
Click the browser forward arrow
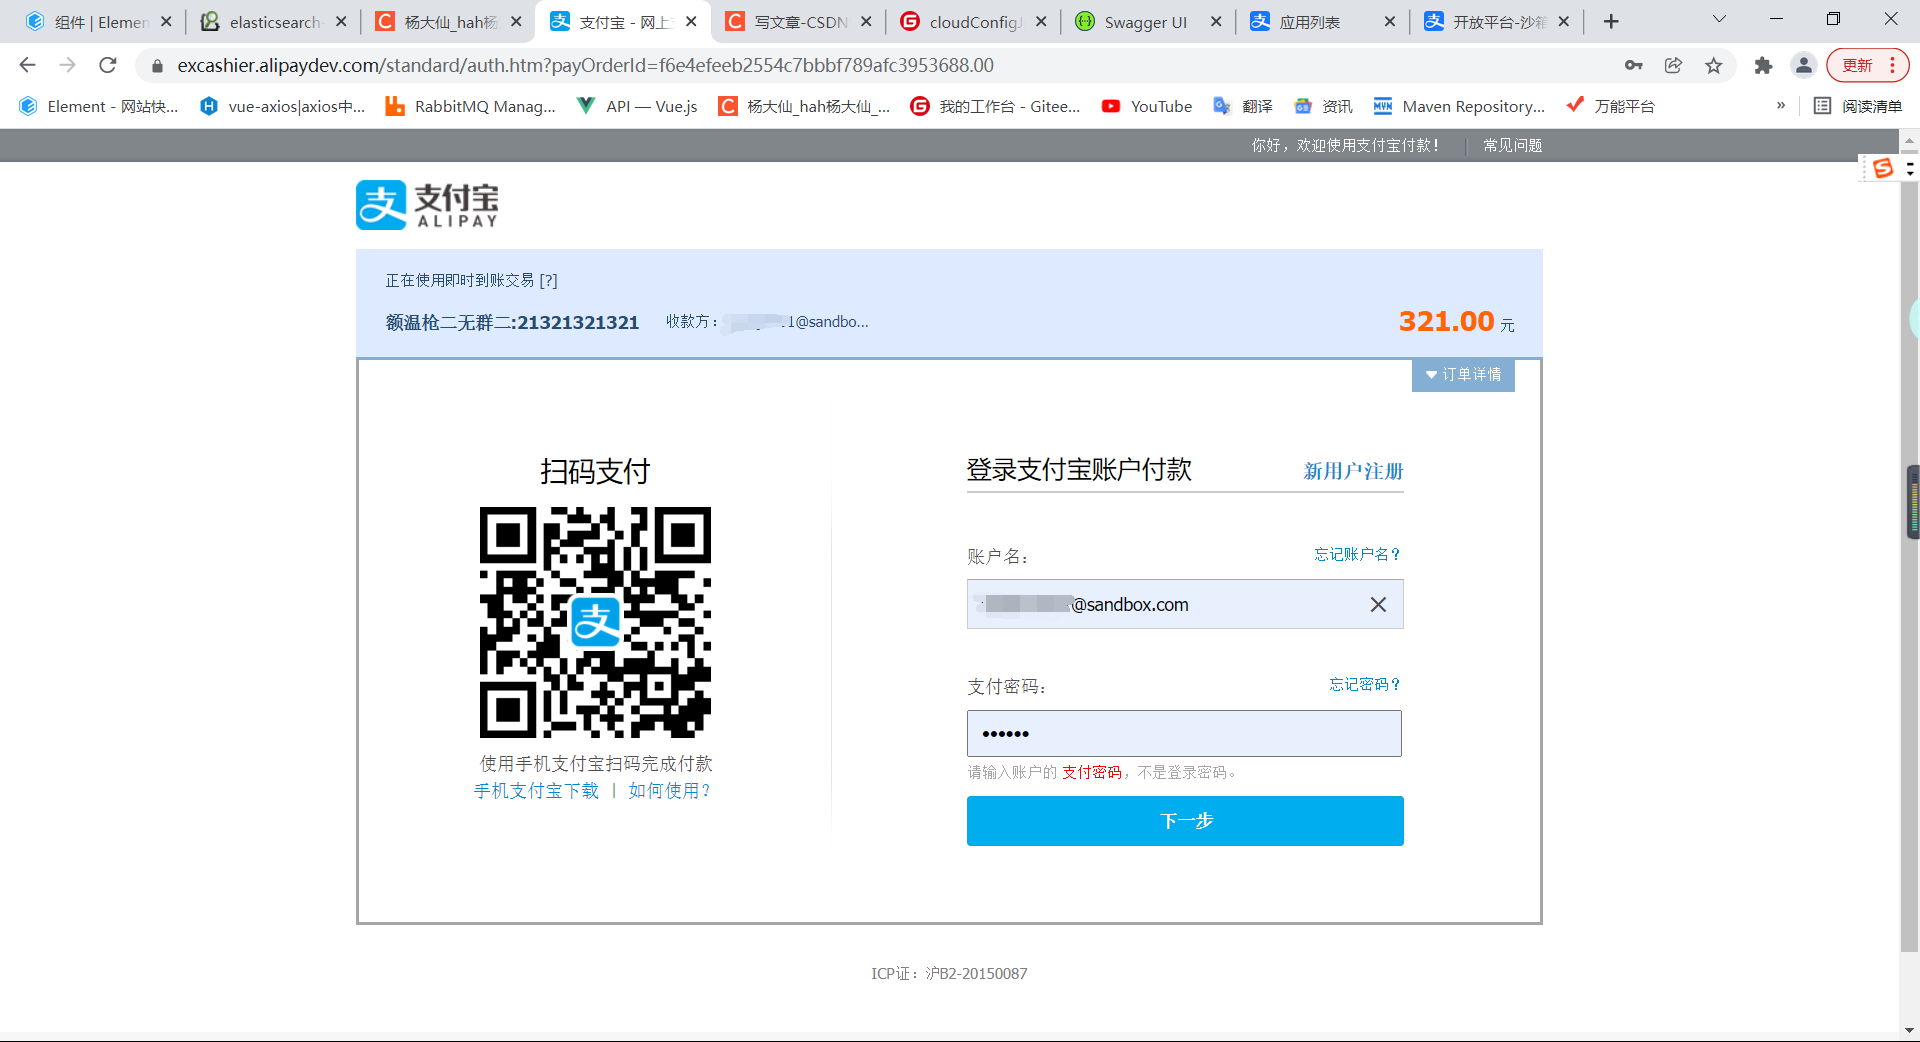click(x=67, y=65)
